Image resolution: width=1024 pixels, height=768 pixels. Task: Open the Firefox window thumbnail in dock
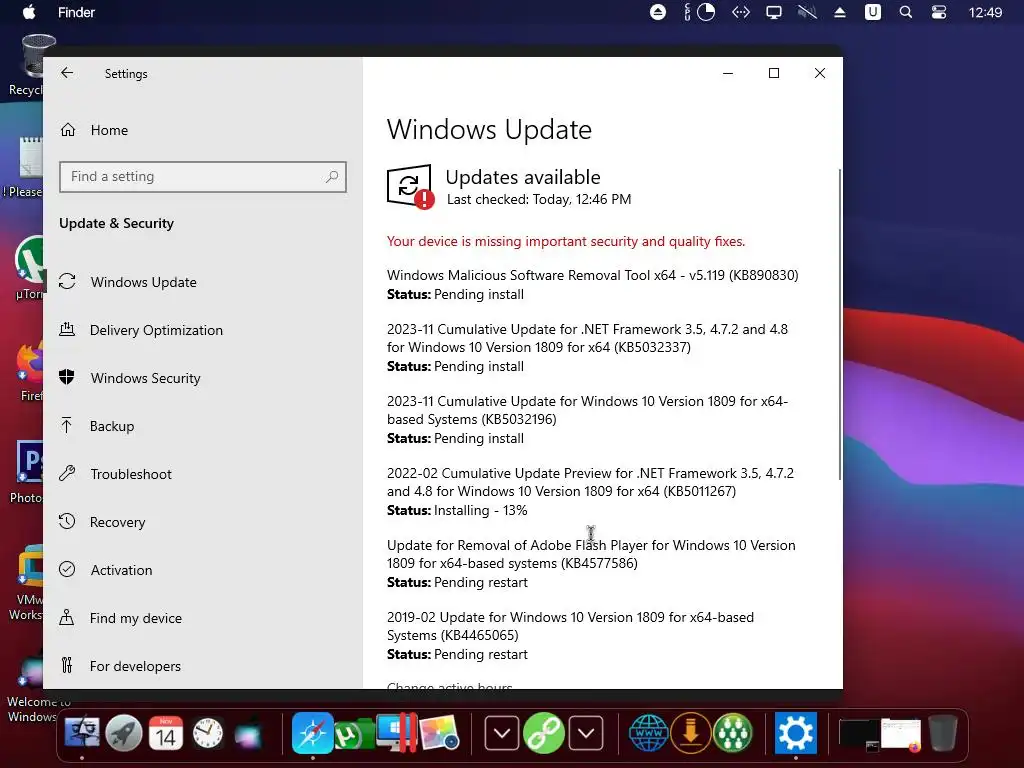[x=901, y=734]
